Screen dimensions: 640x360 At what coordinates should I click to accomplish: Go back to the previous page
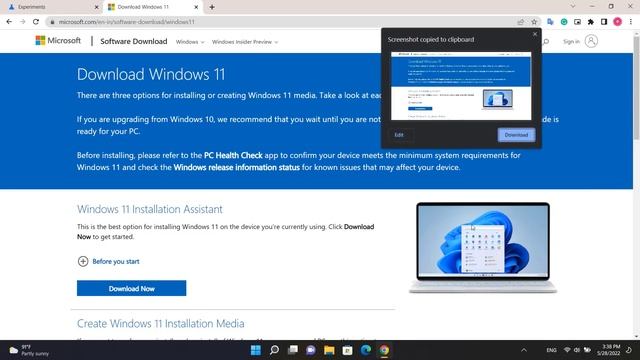pos(9,22)
